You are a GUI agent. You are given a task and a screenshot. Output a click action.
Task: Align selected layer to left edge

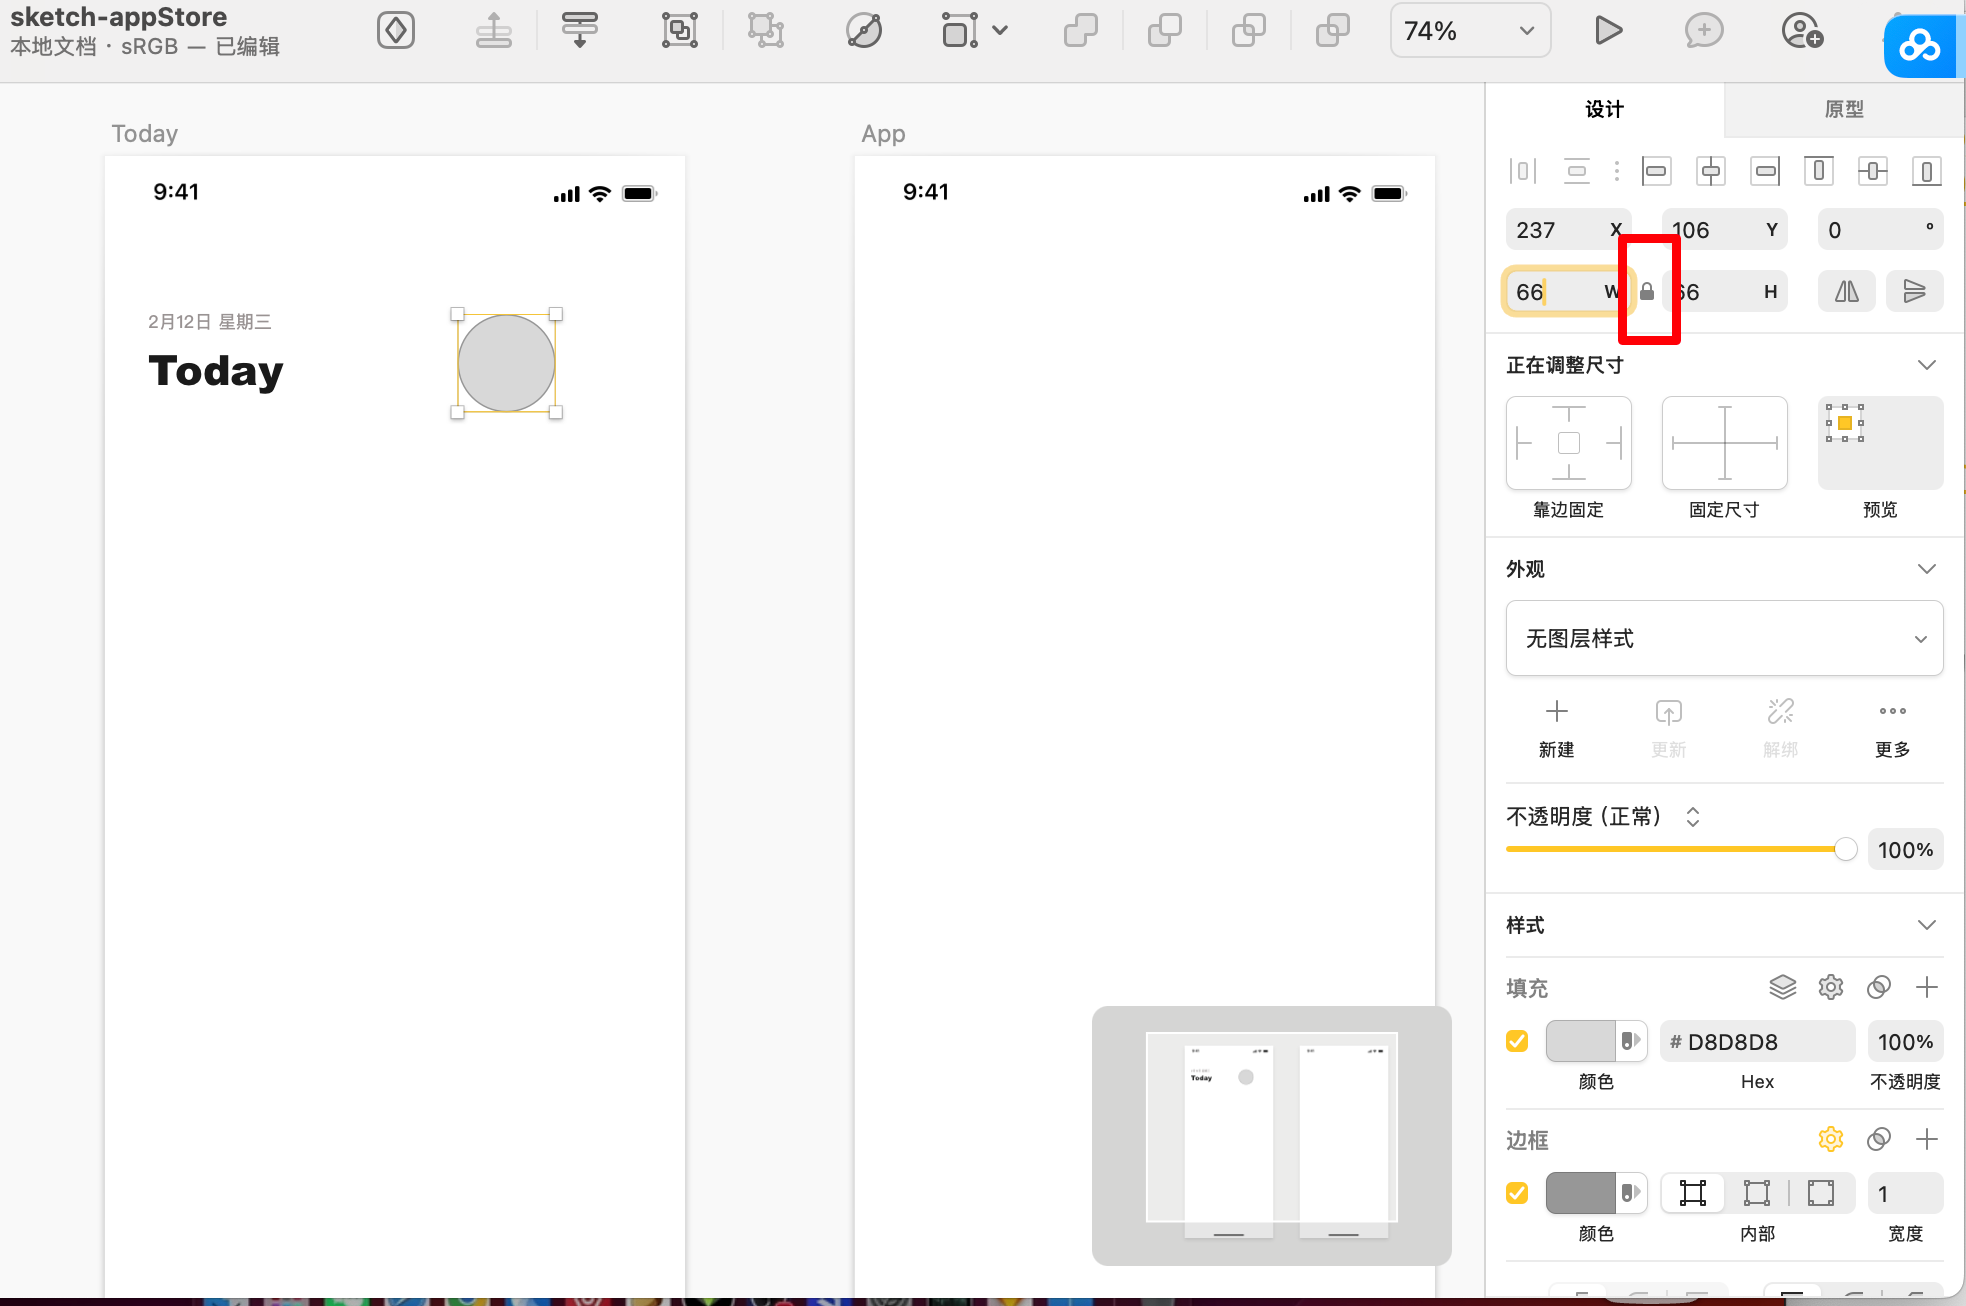1656,171
